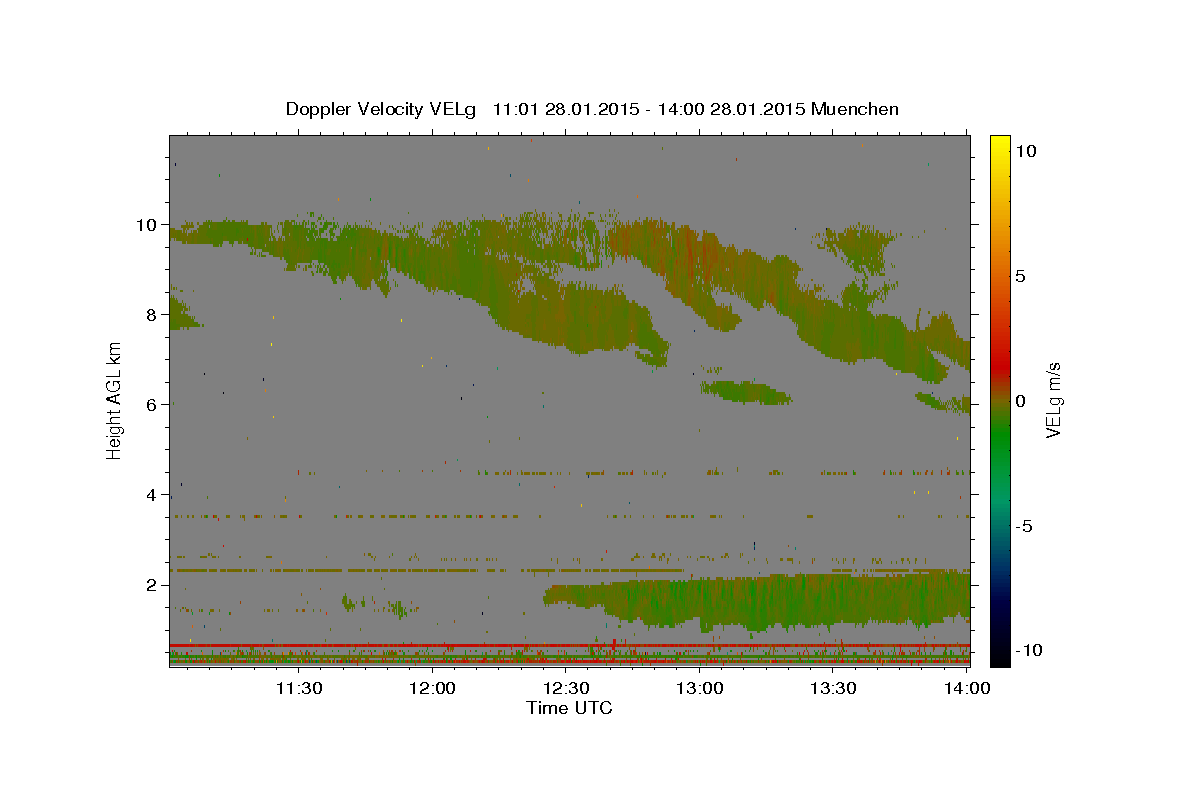The height and width of the screenshot is (800, 1200).
Task: Click the colorbar tick value '5'
Action: tap(1021, 276)
